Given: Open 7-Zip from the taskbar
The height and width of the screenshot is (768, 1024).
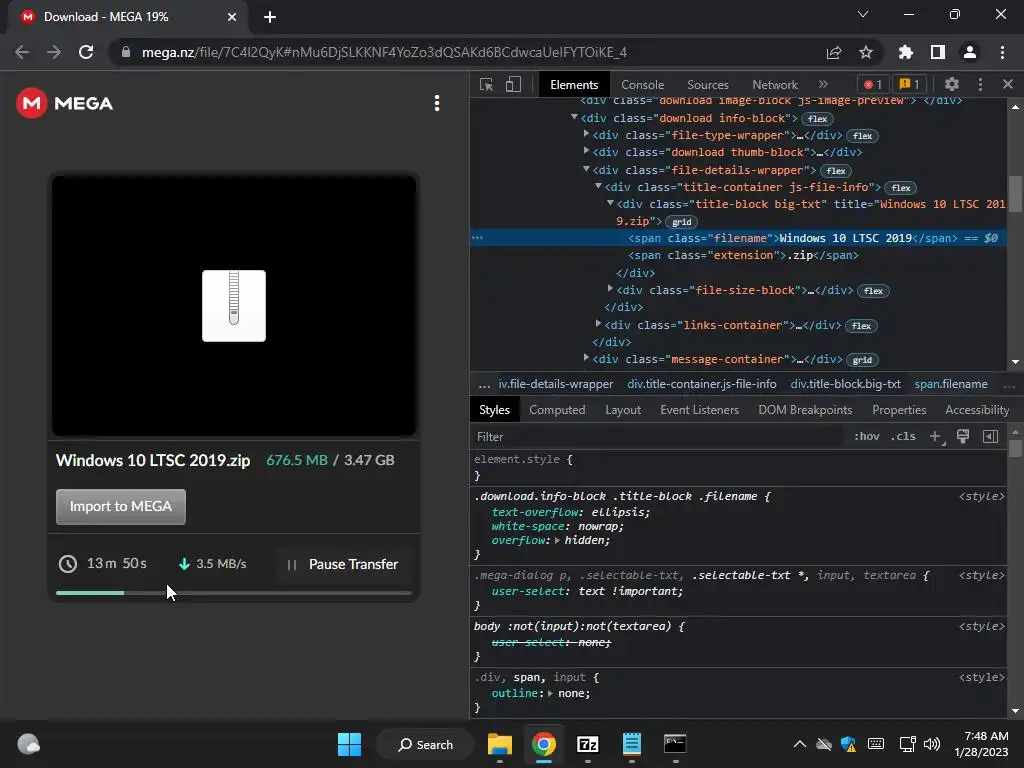Looking at the screenshot, I should click(588, 744).
